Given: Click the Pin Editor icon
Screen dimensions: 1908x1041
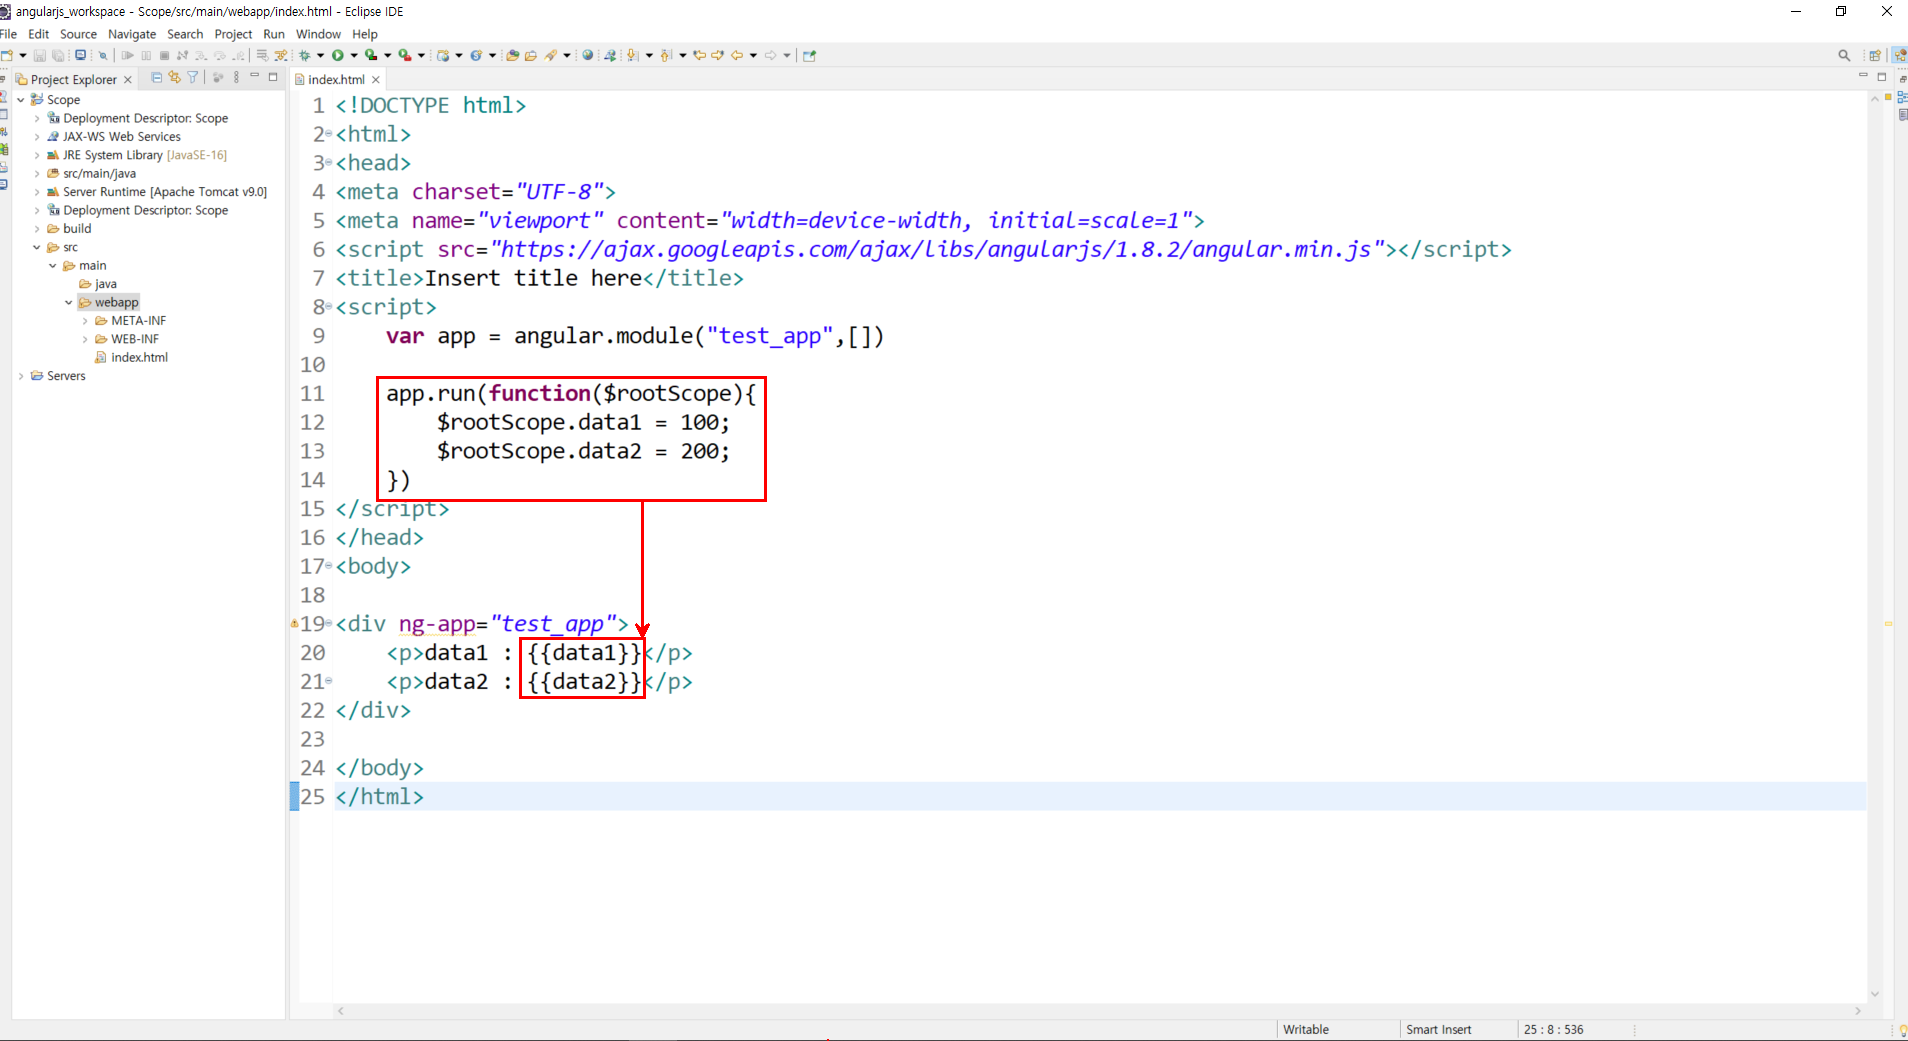Looking at the screenshot, I should coord(809,55).
